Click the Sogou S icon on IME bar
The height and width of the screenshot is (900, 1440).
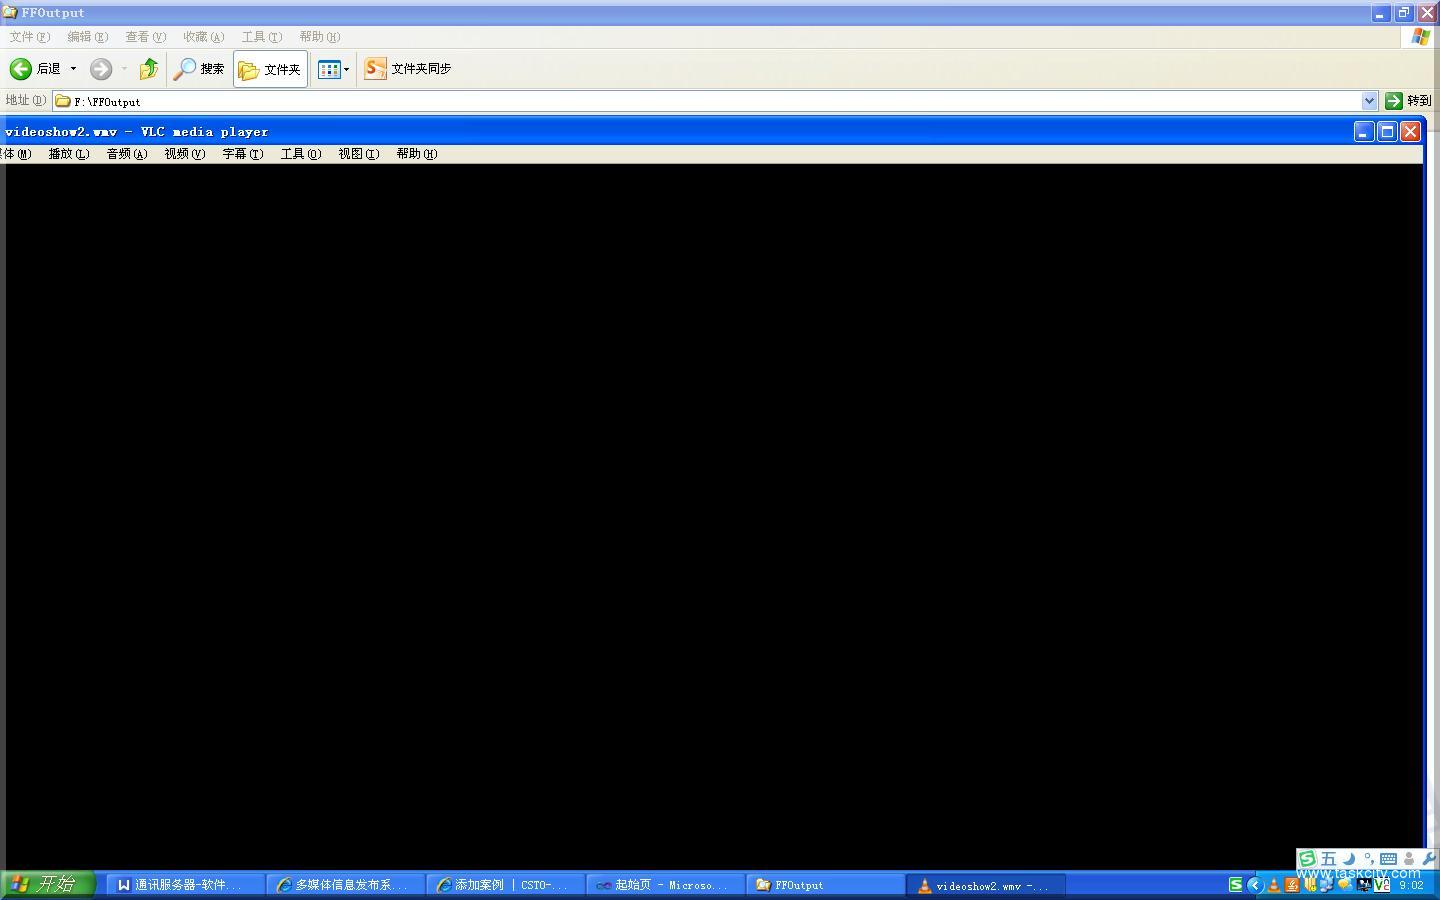[x=1307, y=859]
